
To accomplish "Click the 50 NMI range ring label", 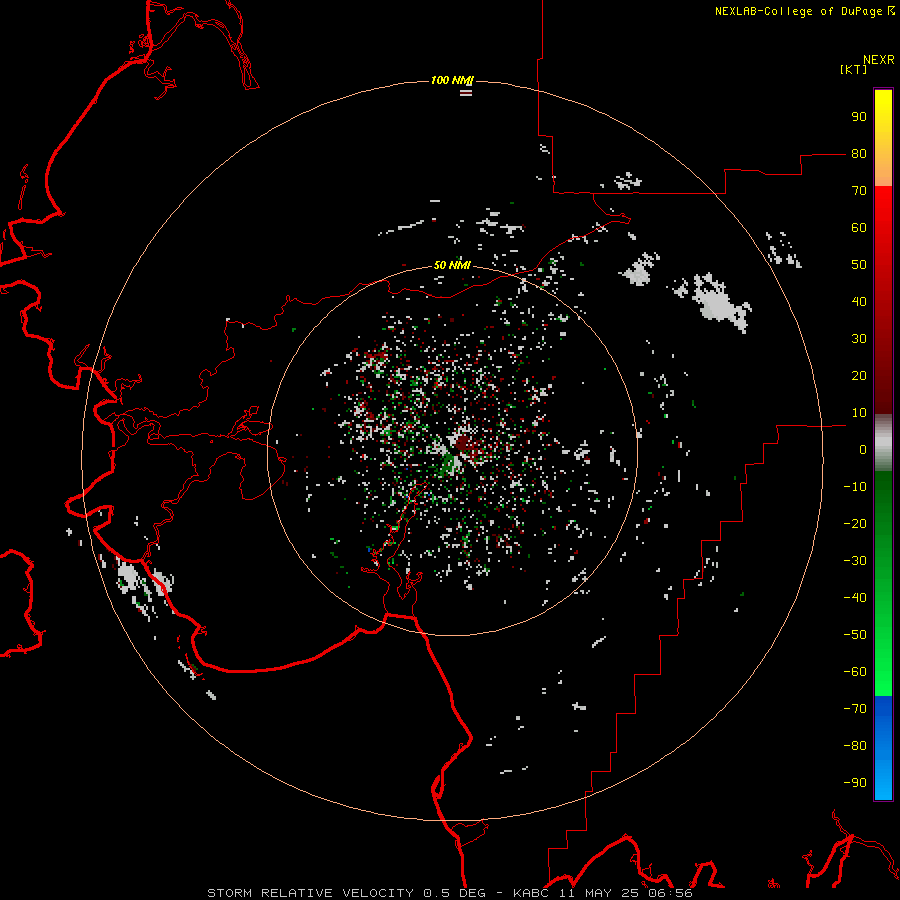I will coord(452,265).
